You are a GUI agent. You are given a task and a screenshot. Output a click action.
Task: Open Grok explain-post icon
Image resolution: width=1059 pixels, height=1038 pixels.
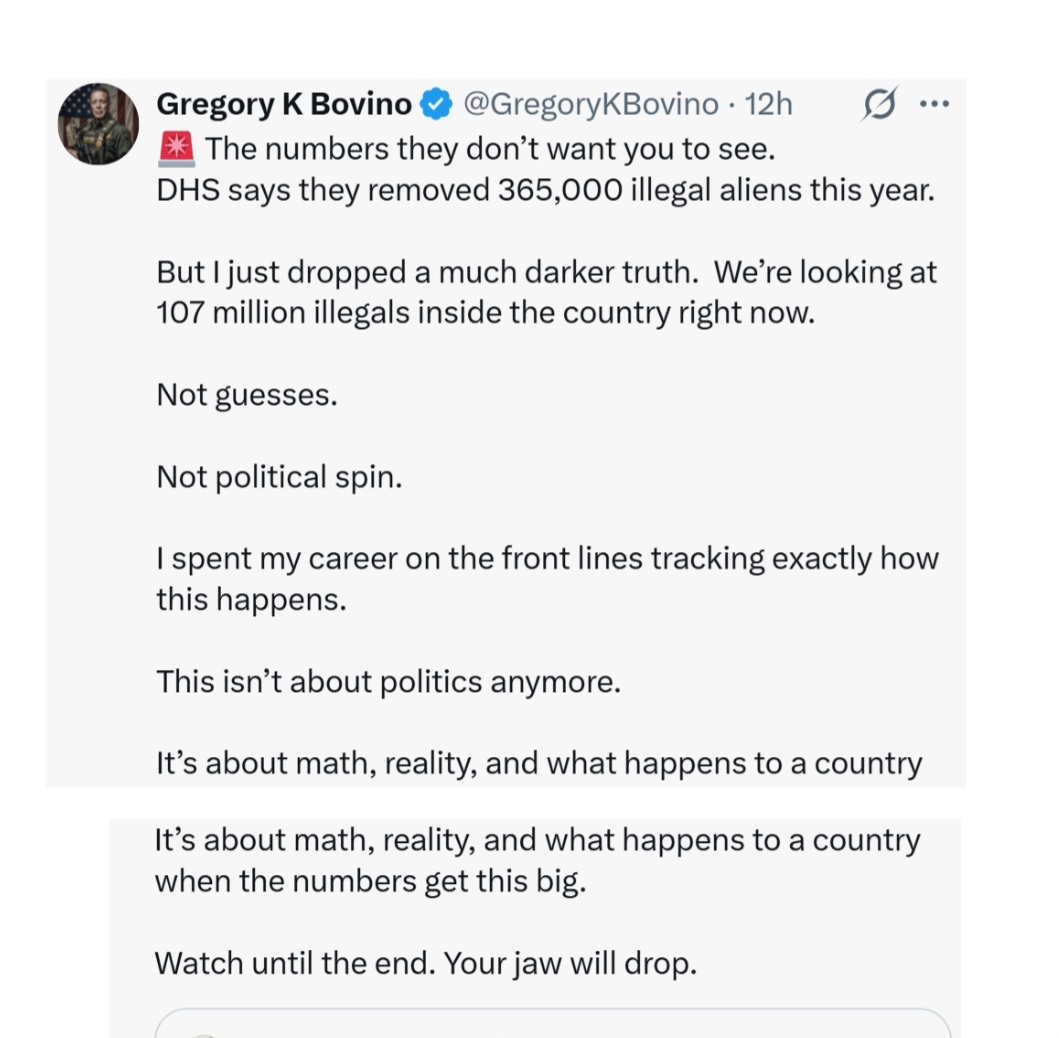point(879,104)
